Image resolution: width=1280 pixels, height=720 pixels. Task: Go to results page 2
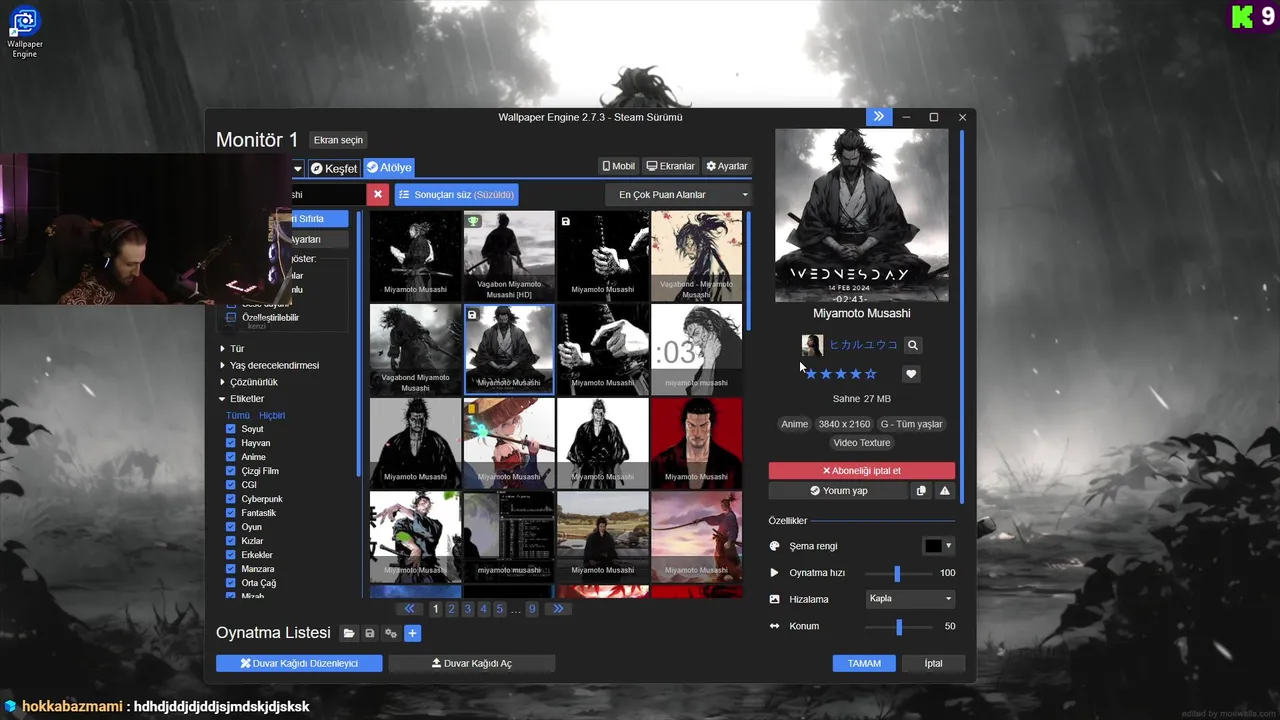(x=451, y=609)
